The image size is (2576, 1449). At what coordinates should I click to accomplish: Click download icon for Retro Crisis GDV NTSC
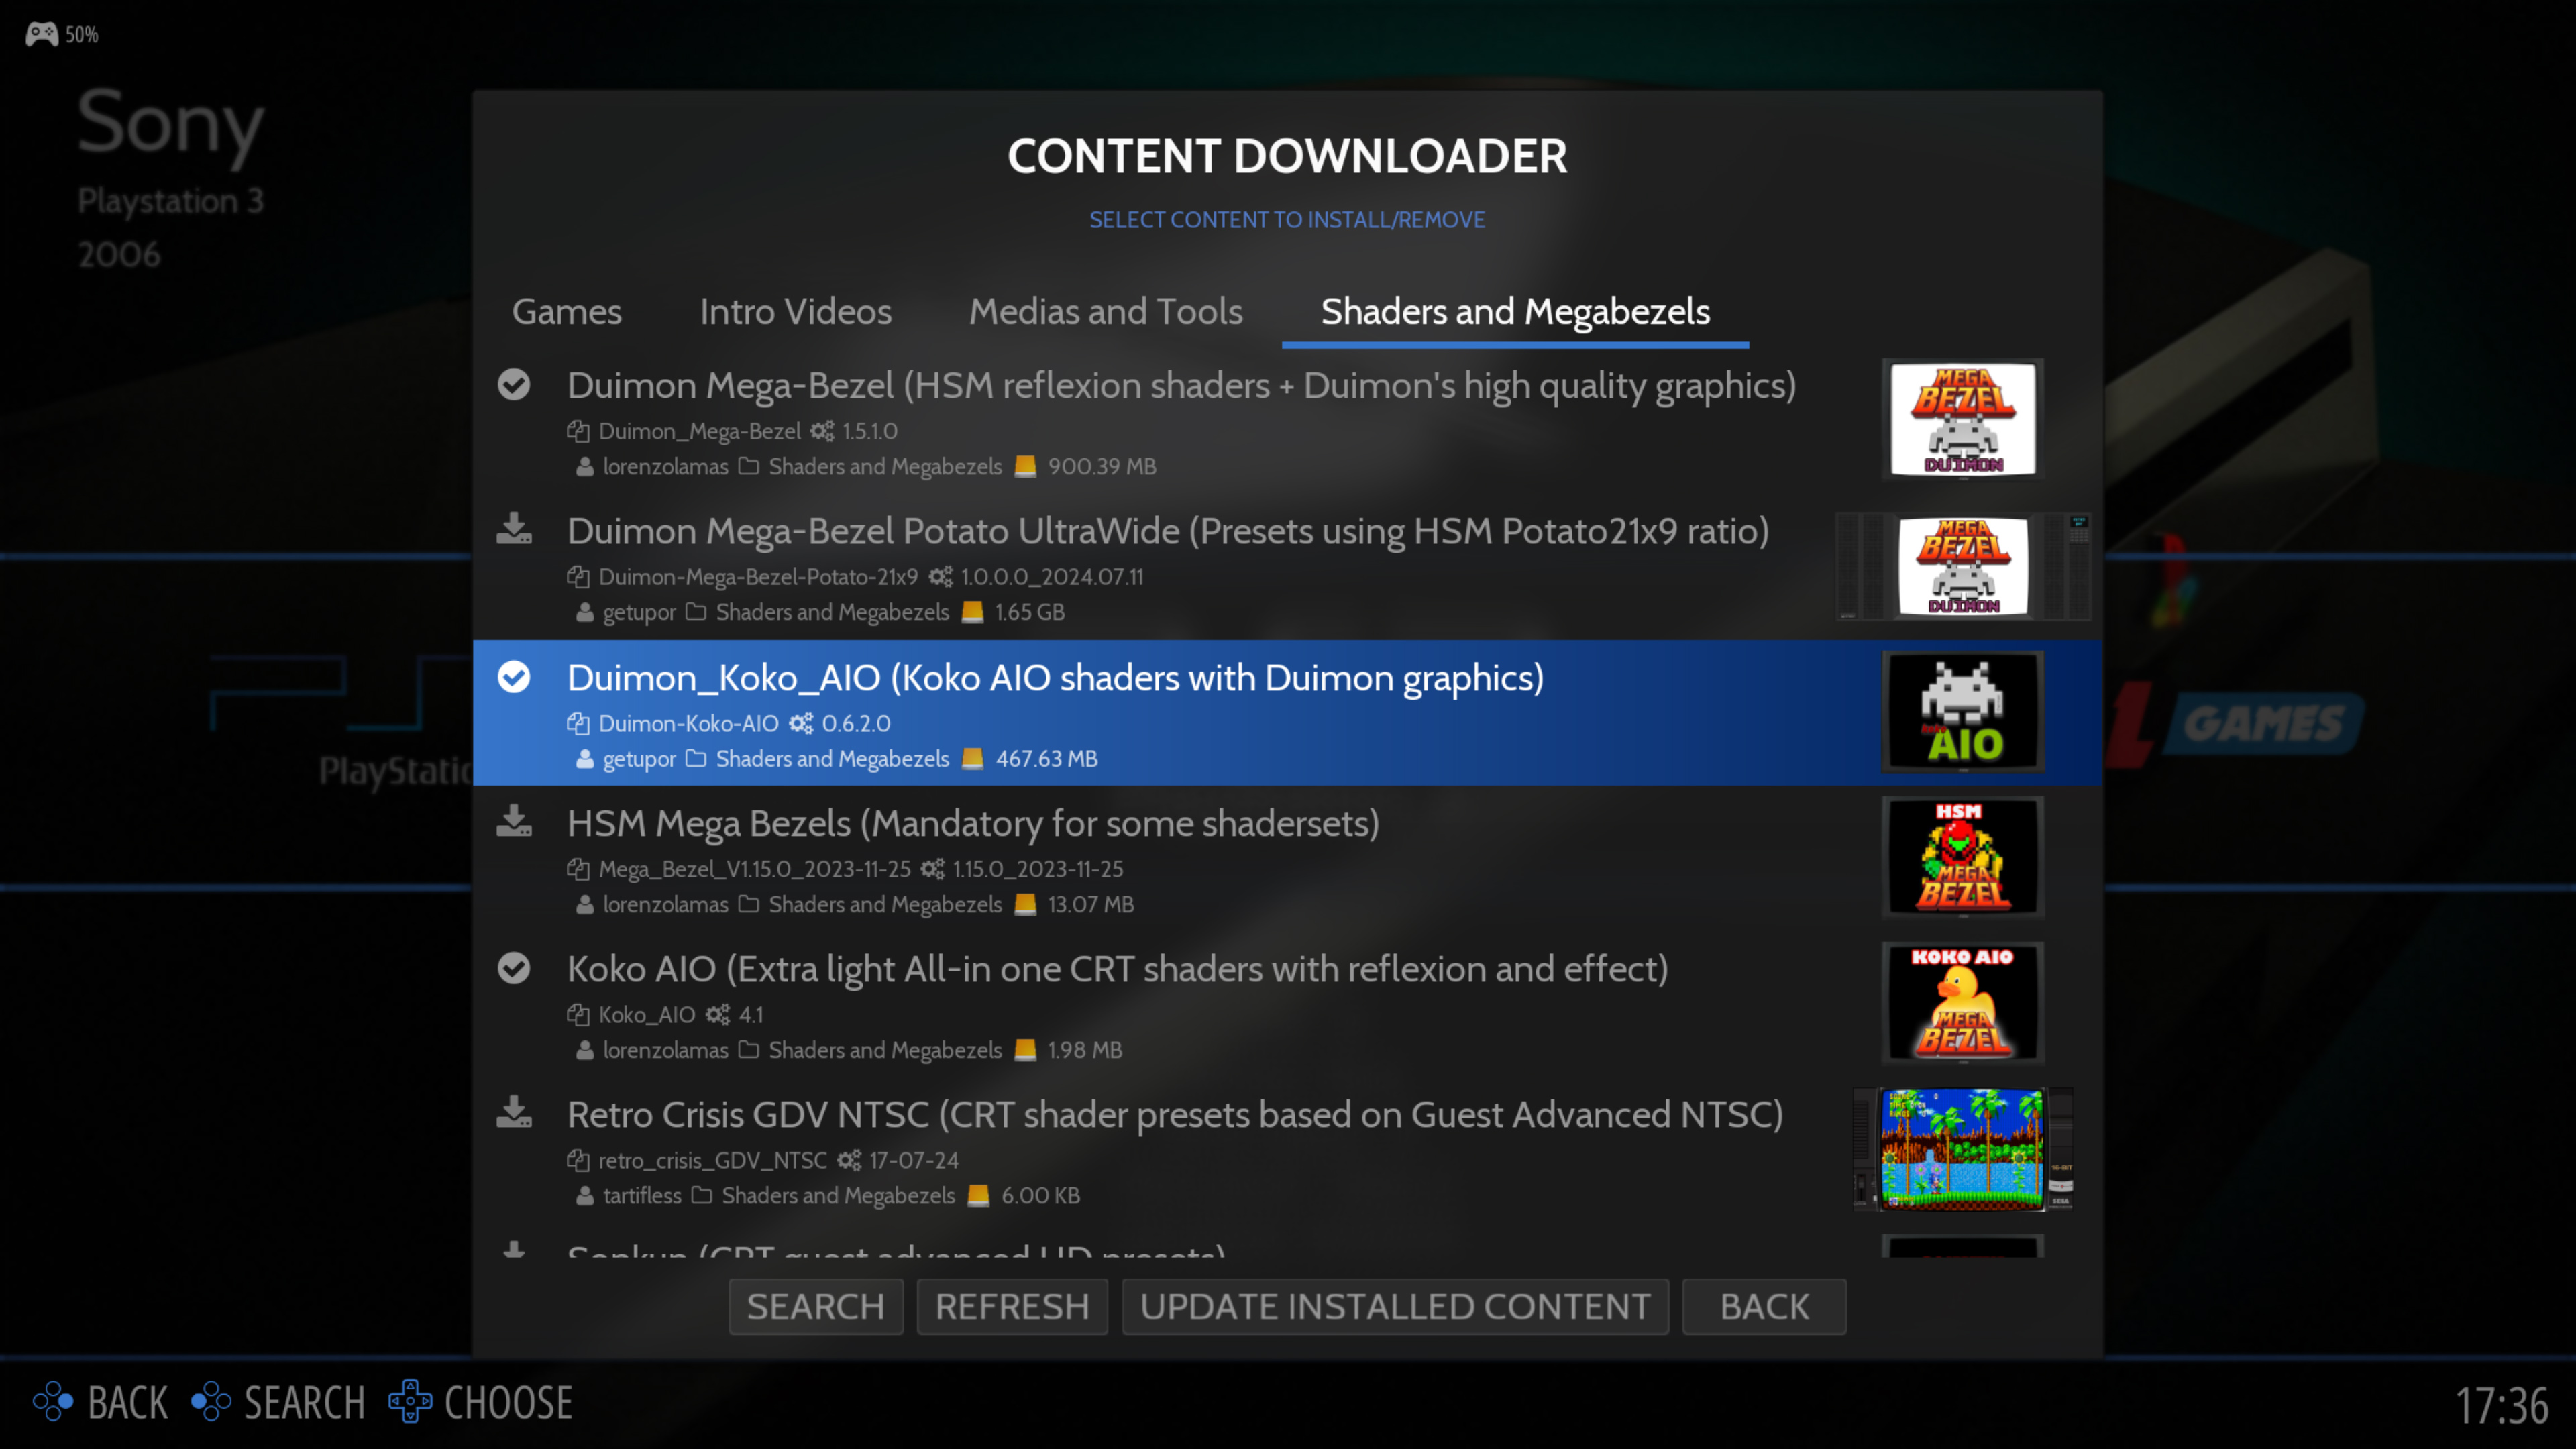pos(514,1112)
